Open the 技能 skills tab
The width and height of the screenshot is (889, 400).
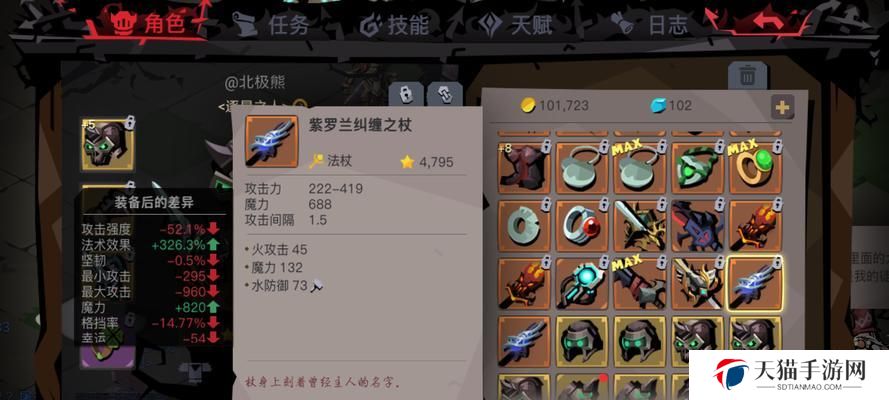394,25
